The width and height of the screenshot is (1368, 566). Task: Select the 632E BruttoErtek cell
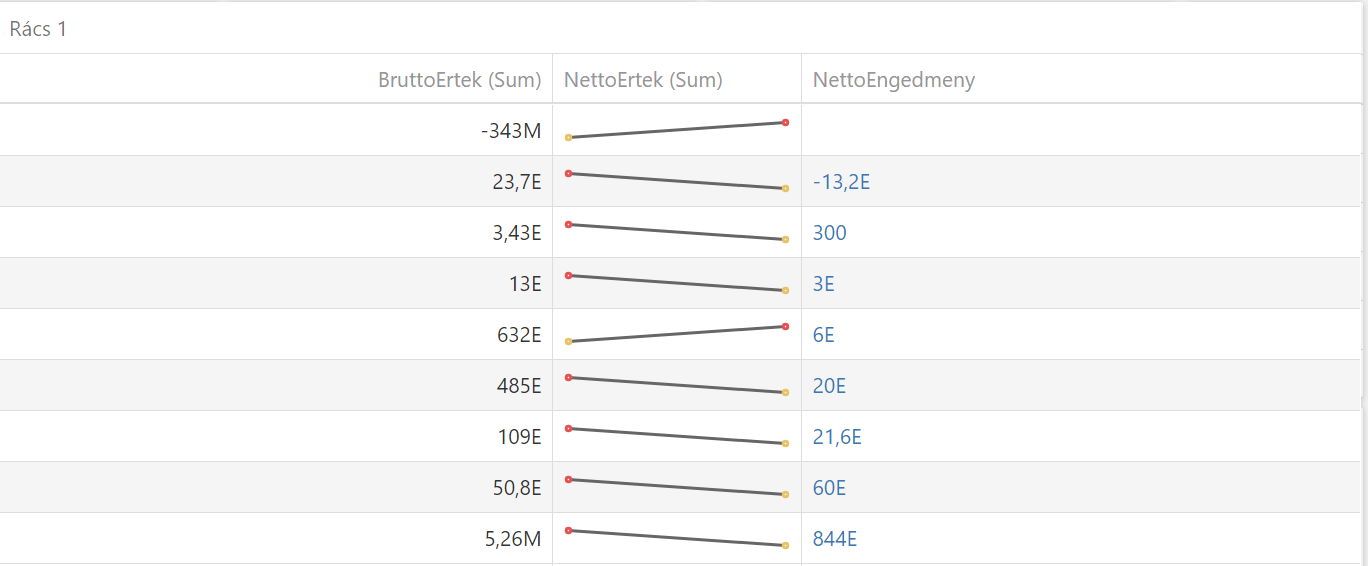coord(519,335)
